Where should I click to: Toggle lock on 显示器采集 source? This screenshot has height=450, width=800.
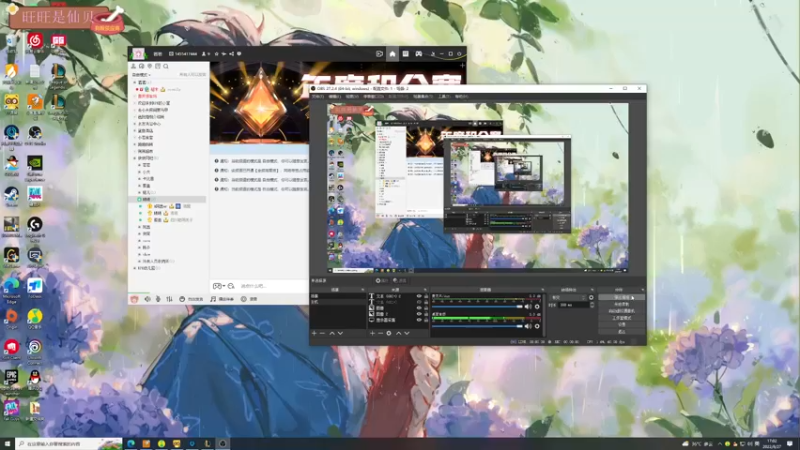point(426,320)
